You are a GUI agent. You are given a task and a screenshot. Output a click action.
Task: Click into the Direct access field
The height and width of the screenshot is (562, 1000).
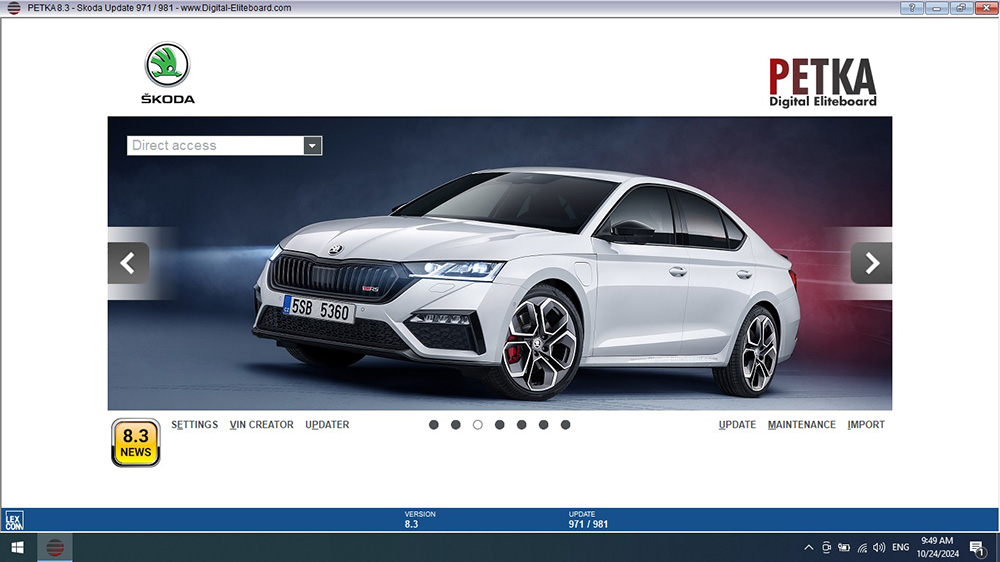click(216, 145)
